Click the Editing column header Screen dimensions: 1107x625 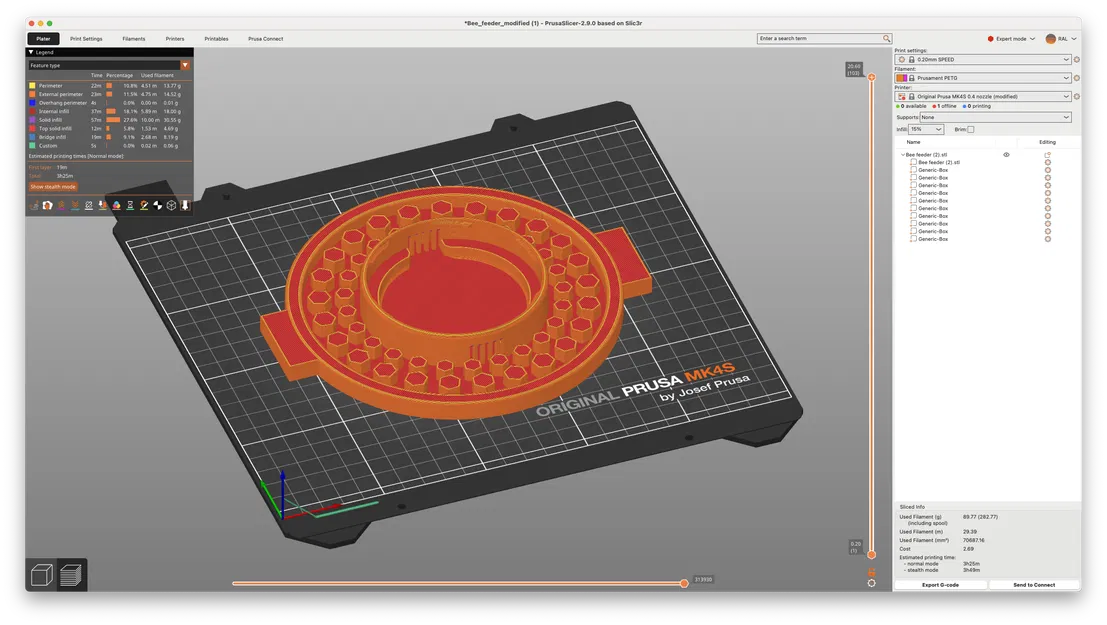tap(1047, 142)
